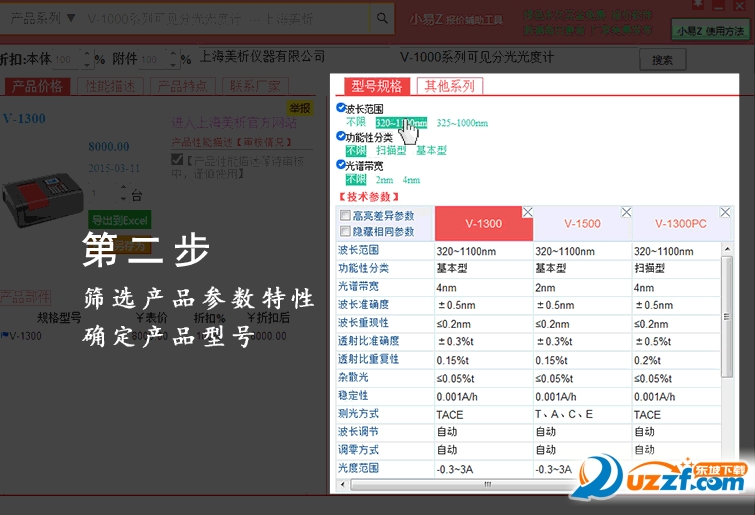Click the V-1300 product name link

(24, 118)
